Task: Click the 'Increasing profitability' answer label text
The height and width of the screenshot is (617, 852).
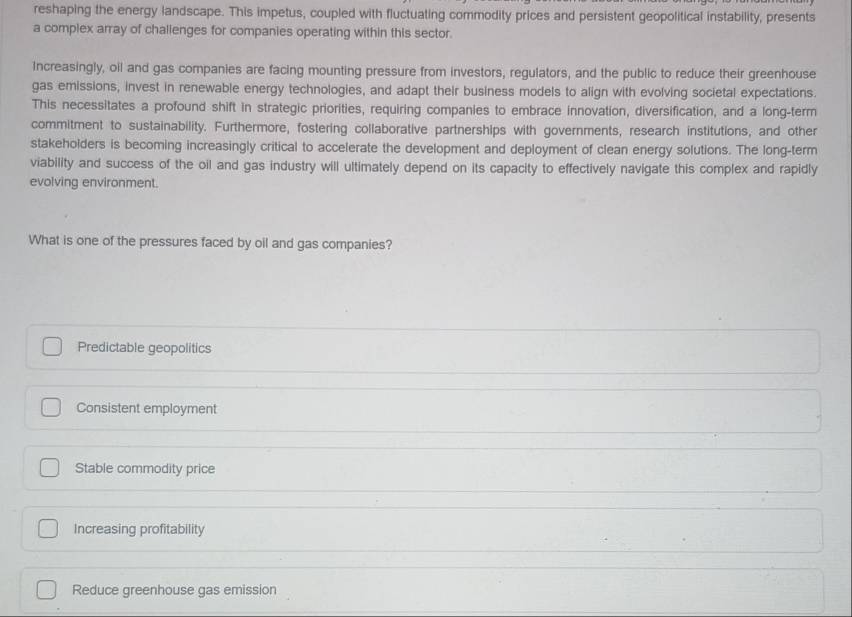Action: [139, 529]
